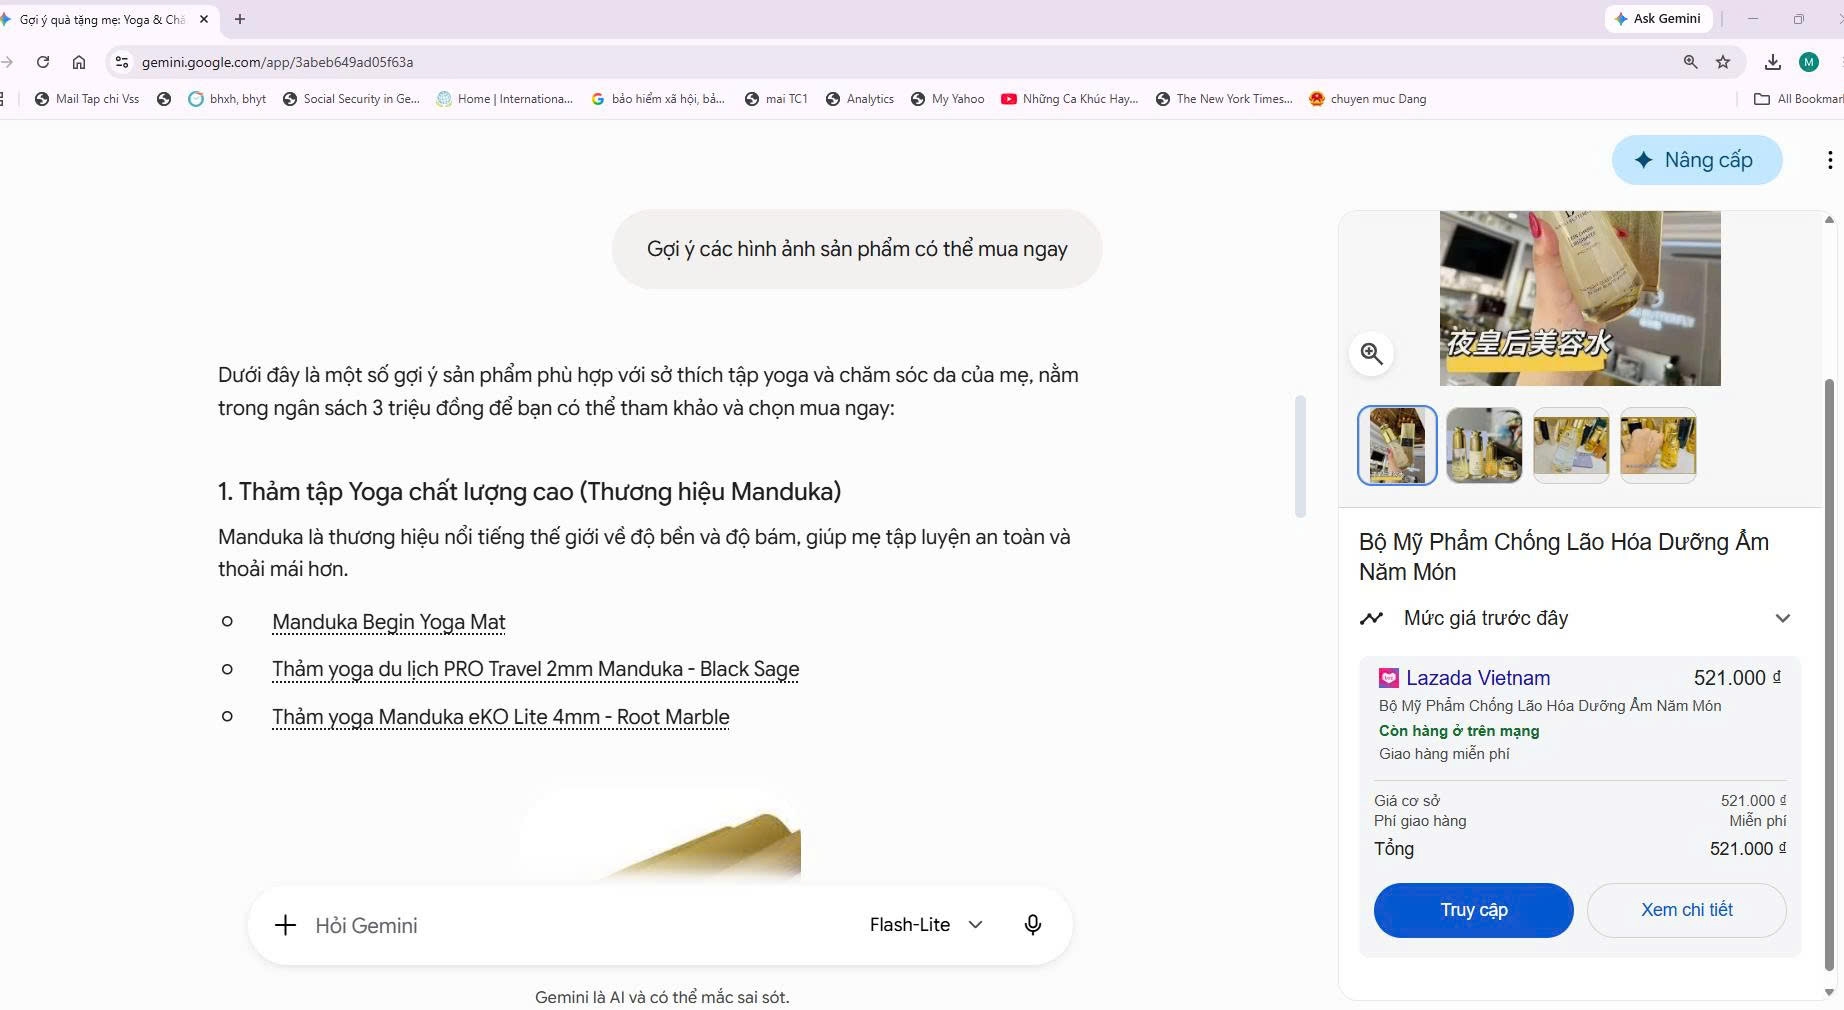Image resolution: width=1844 pixels, height=1010 pixels.
Task: Enlarge product image with magnifier icon
Action: click(1372, 353)
